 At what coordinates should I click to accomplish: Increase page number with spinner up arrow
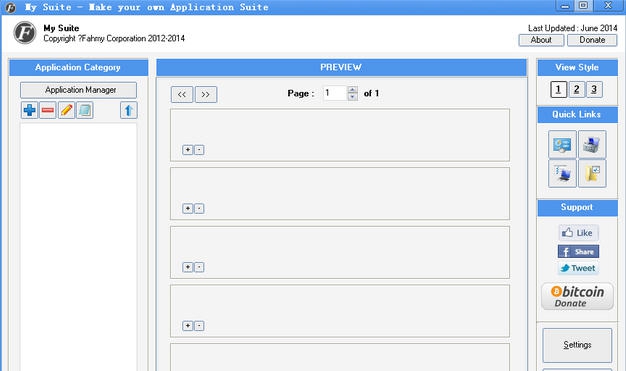point(352,90)
